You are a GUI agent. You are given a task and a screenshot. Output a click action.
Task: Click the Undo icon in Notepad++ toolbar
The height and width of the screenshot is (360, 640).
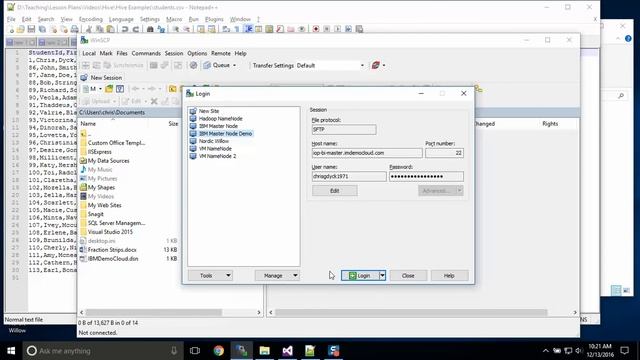coord(125,29)
